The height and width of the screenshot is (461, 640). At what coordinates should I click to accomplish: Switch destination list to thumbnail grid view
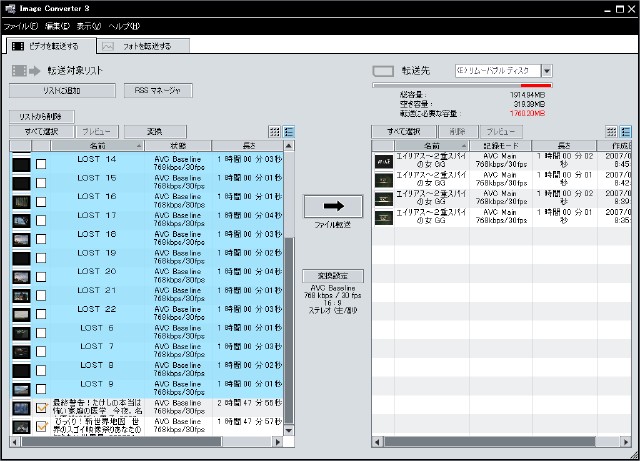point(611,132)
